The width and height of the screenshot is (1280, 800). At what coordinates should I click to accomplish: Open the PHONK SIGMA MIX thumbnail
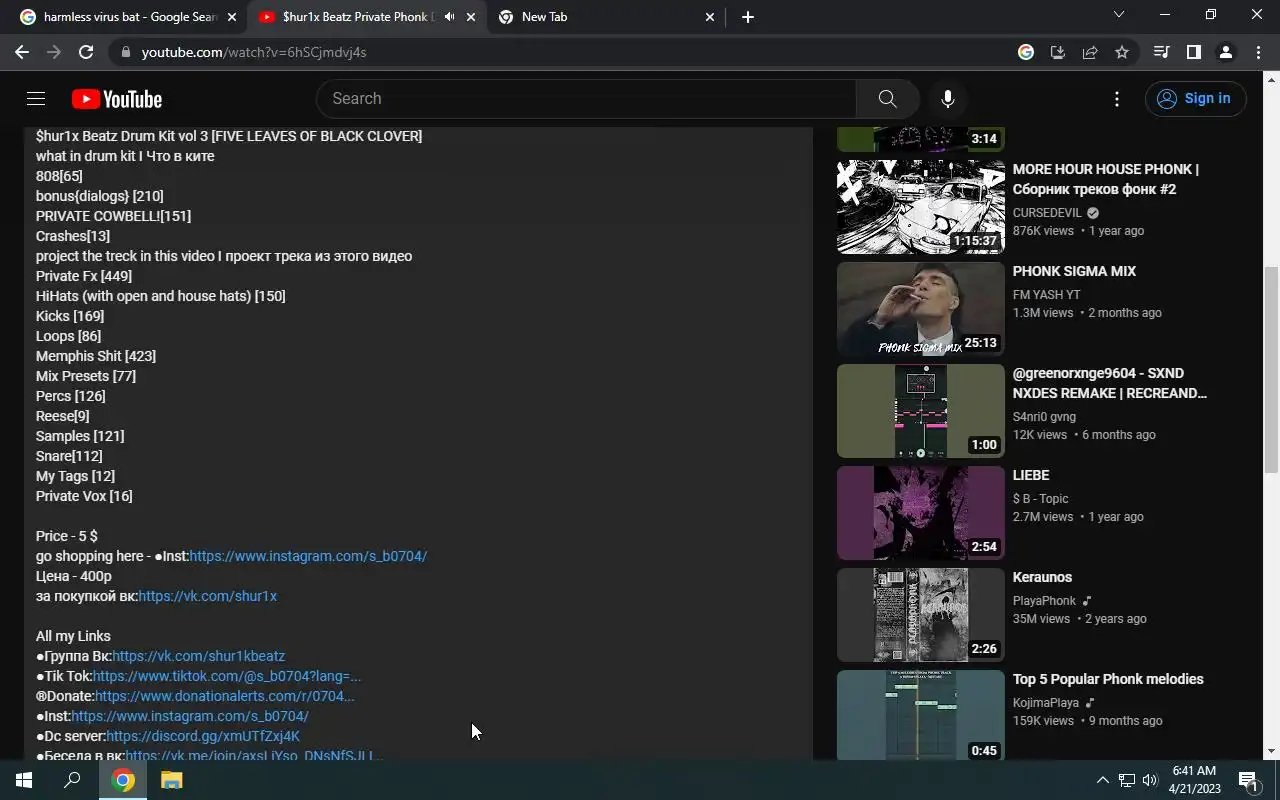pyautogui.click(x=920, y=309)
